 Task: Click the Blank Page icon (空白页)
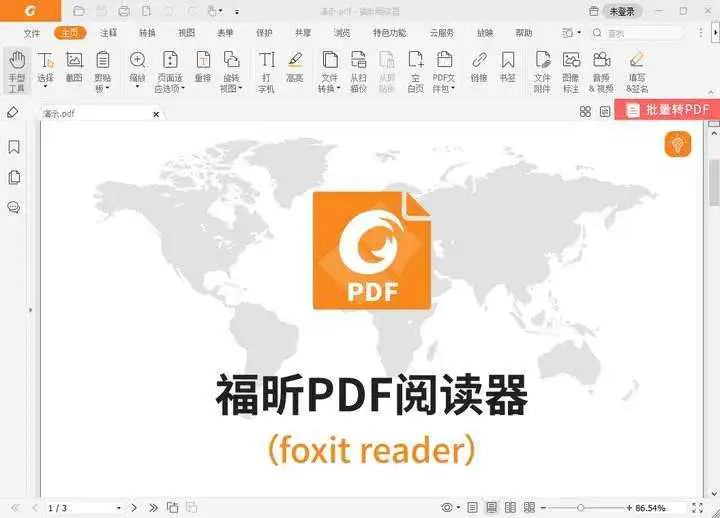(416, 60)
